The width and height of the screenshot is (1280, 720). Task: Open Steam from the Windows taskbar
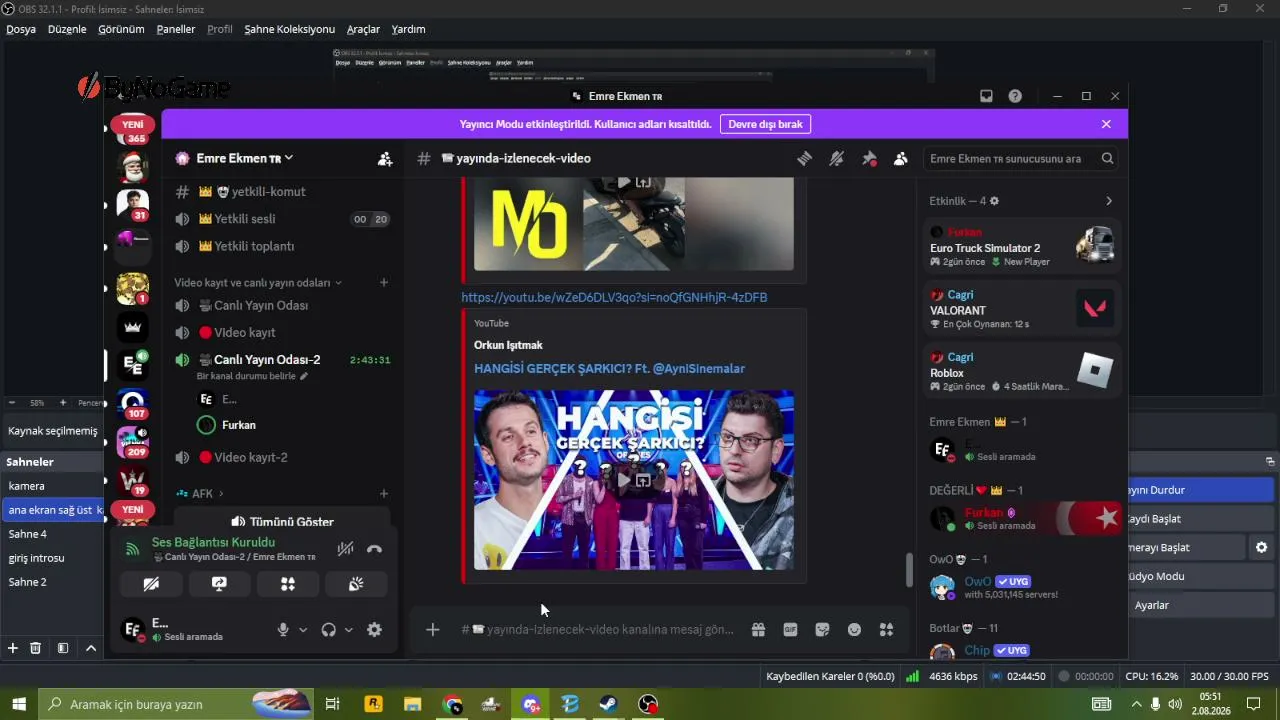(608, 704)
